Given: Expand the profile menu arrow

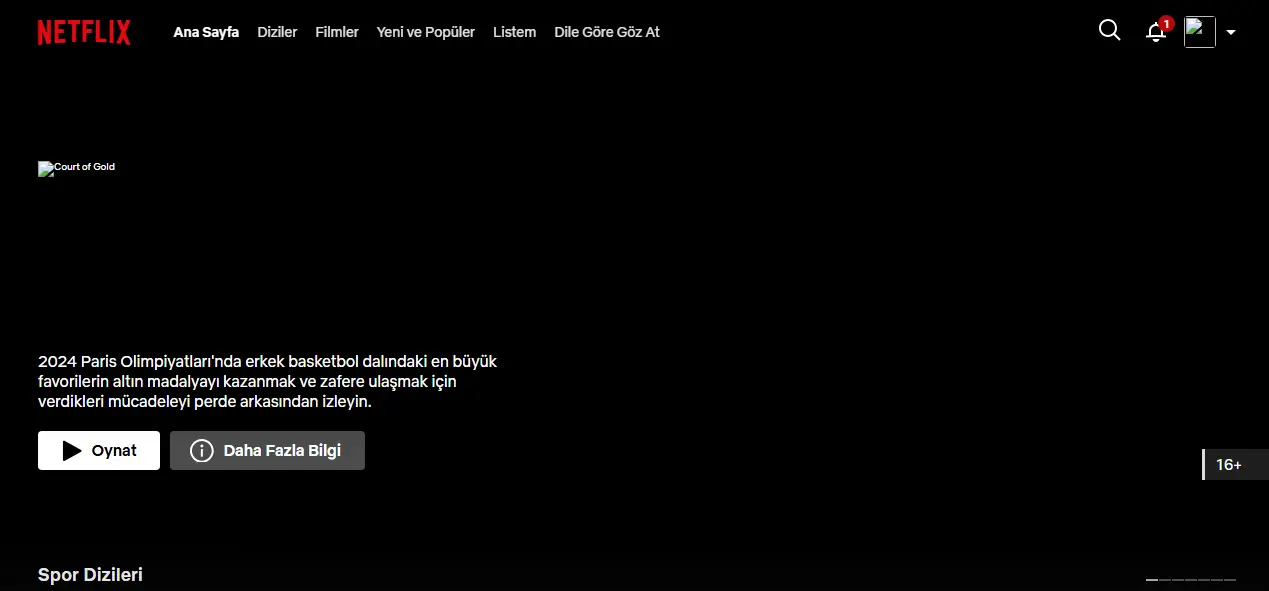Looking at the screenshot, I should 1231,32.
